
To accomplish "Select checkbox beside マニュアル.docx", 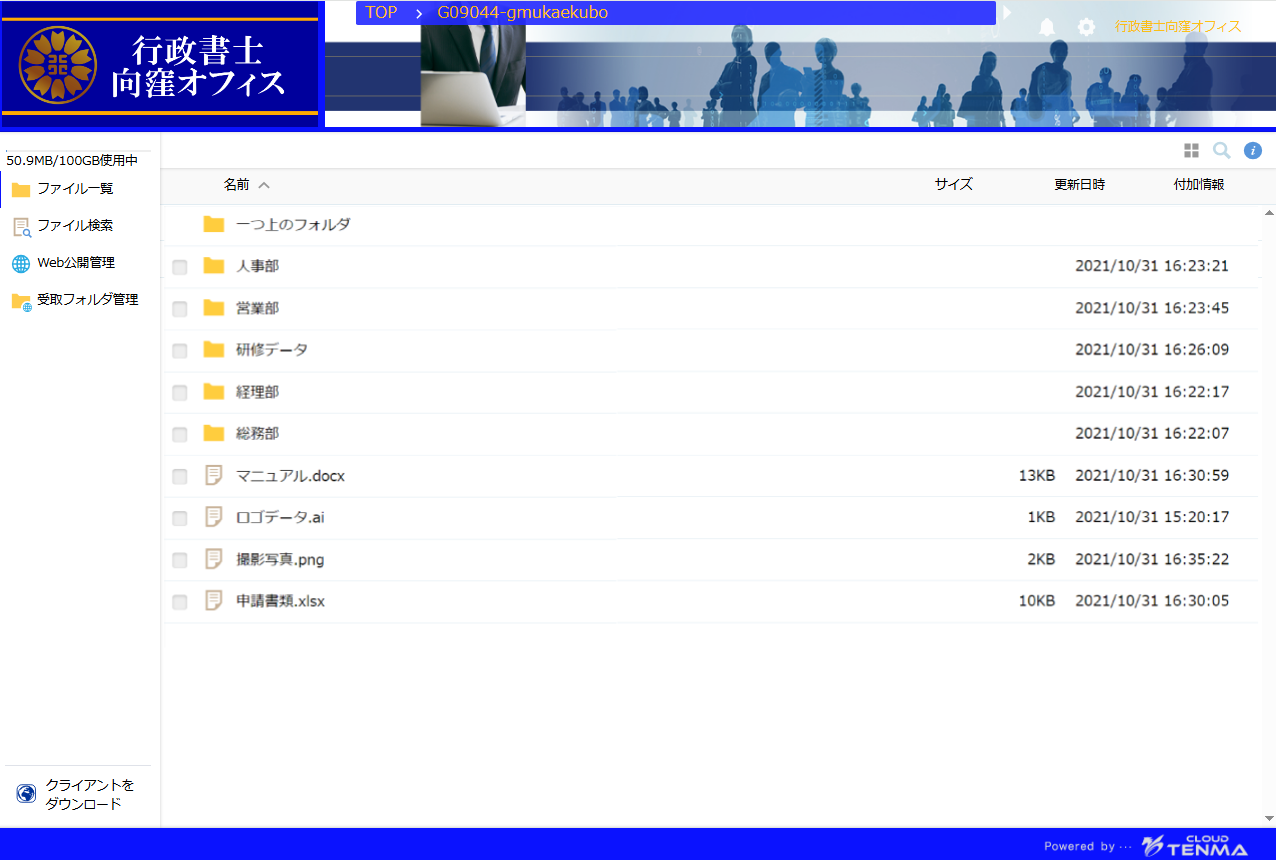I will tap(180, 477).
